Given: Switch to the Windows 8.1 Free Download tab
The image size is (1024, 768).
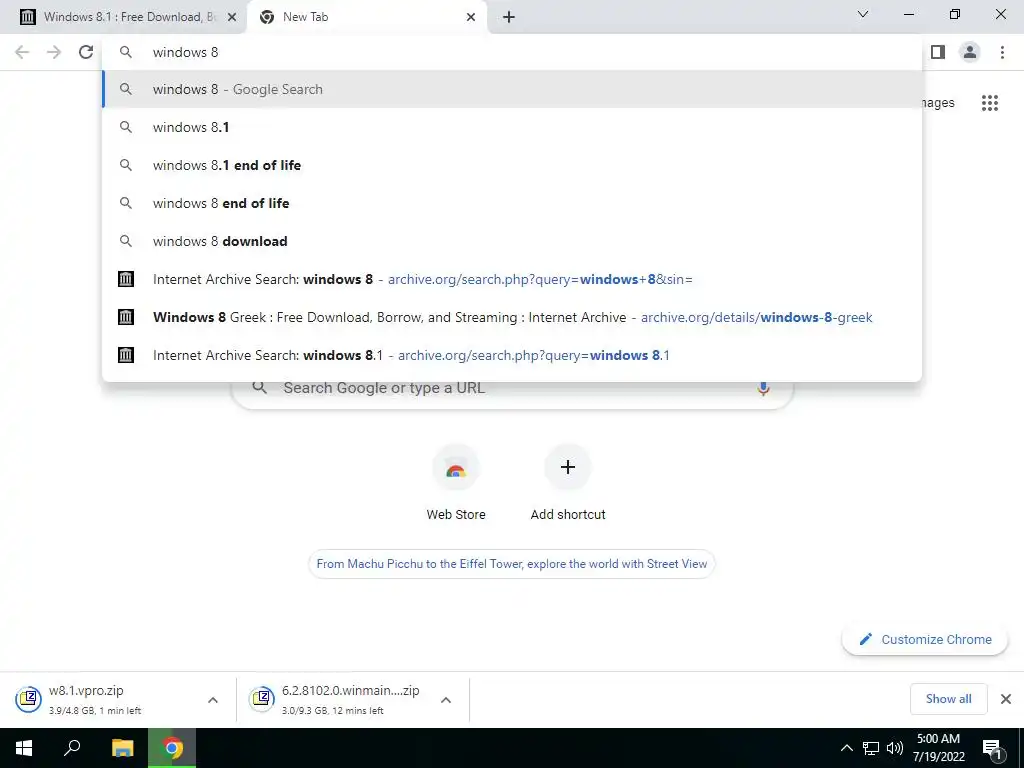Looking at the screenshot, I should (123, 18).
